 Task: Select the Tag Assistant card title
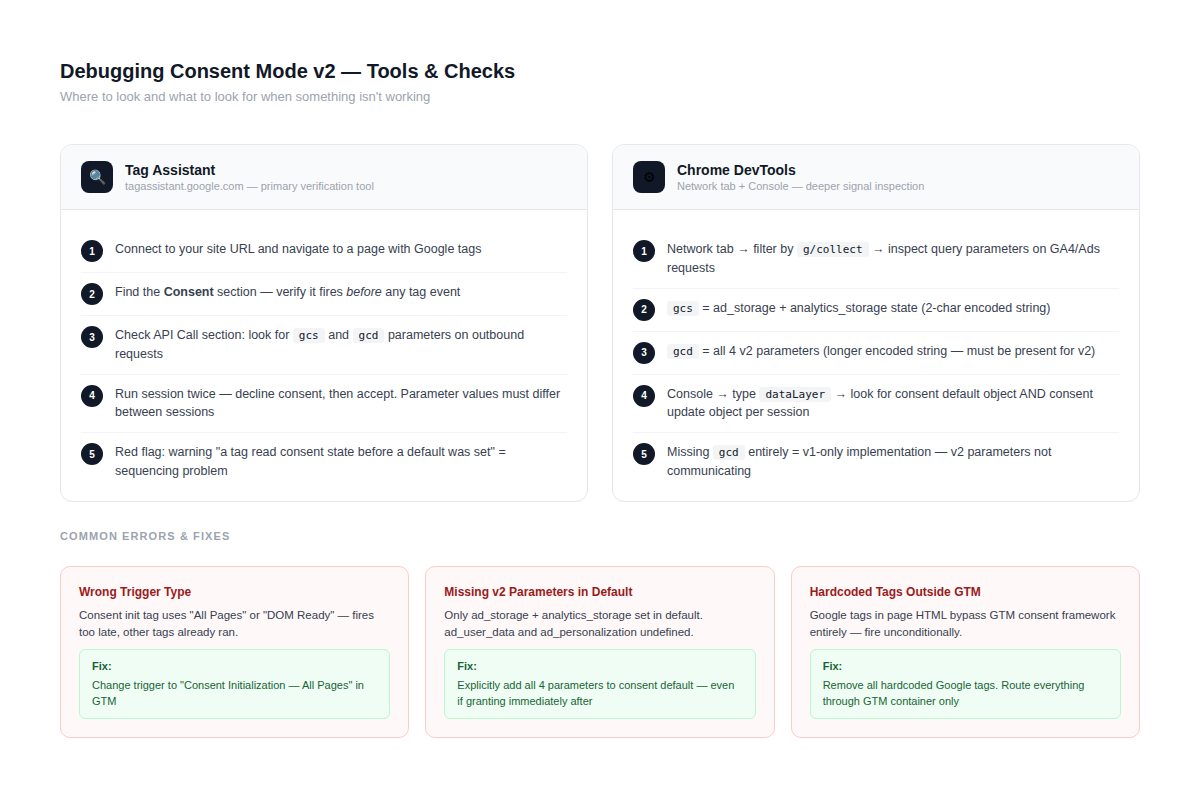click(170, 170)
